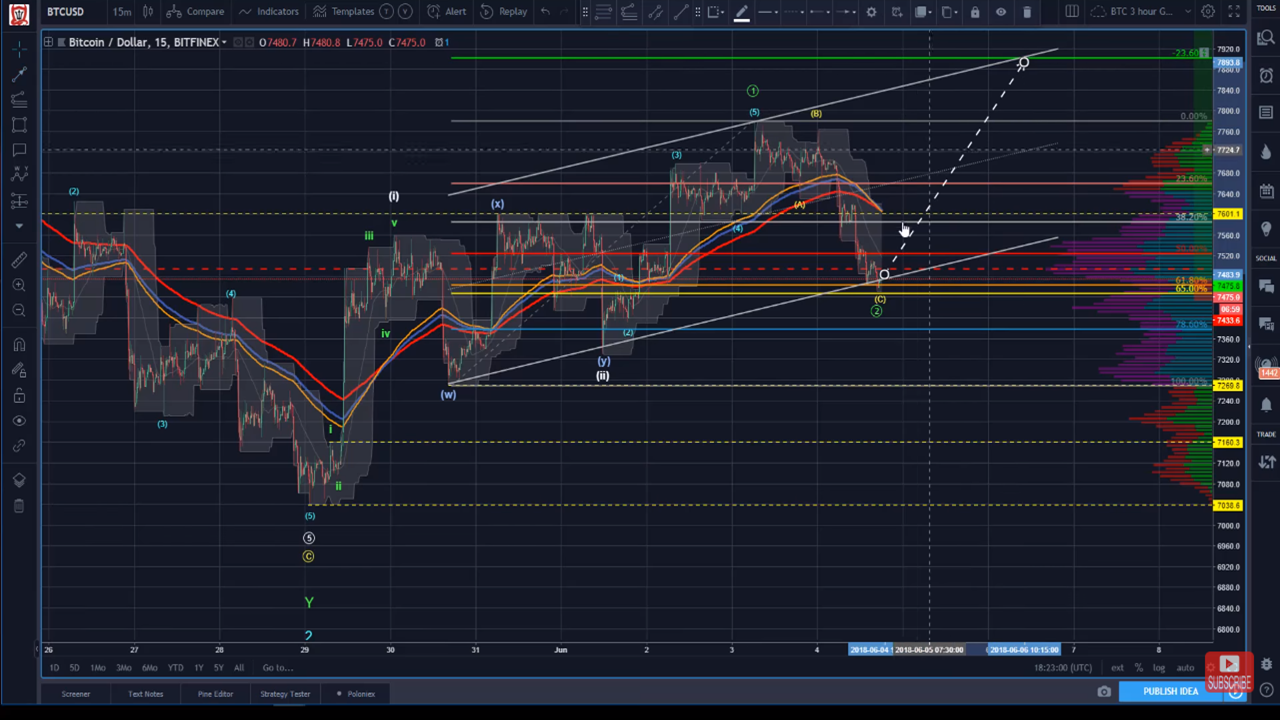Open the Poloniex trading tab
This screenshot has height=720, width=1280.
click(x=356, y=694)
